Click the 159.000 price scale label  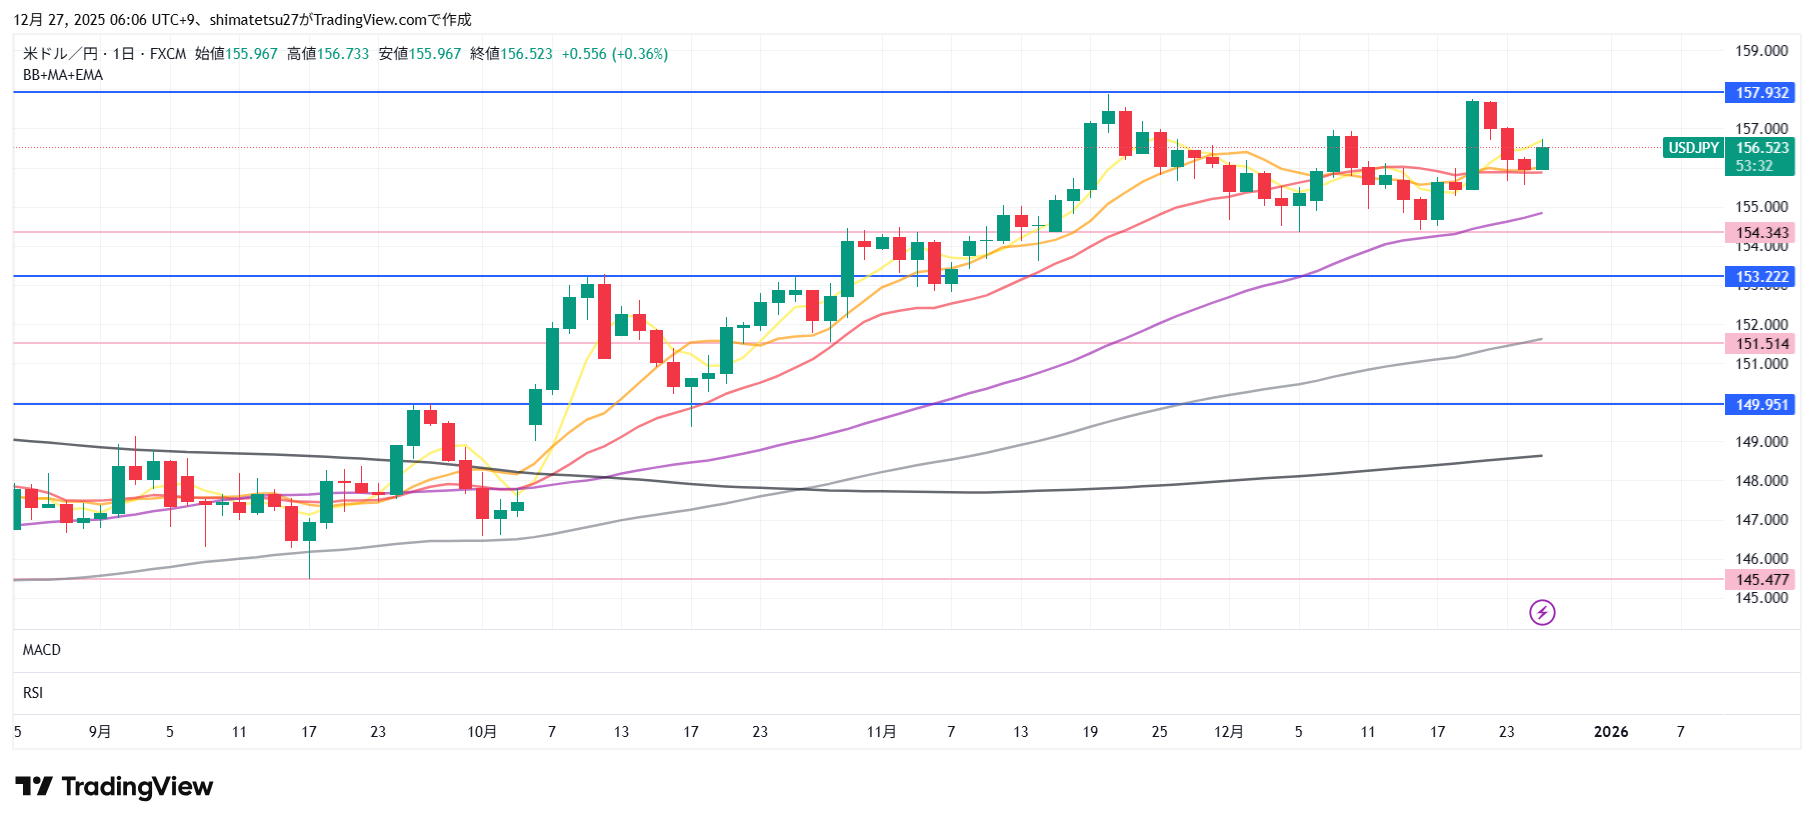point(1761,51)
